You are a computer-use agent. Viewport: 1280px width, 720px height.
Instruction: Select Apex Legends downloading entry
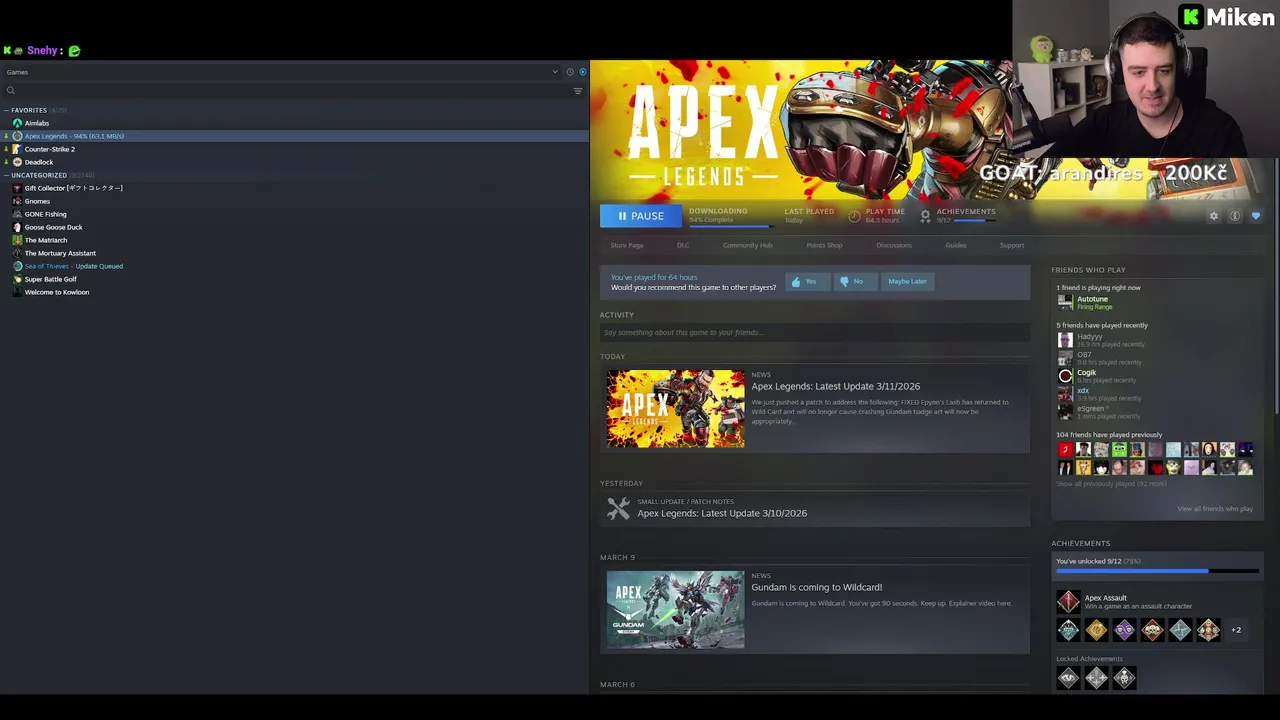coord(295,136)
